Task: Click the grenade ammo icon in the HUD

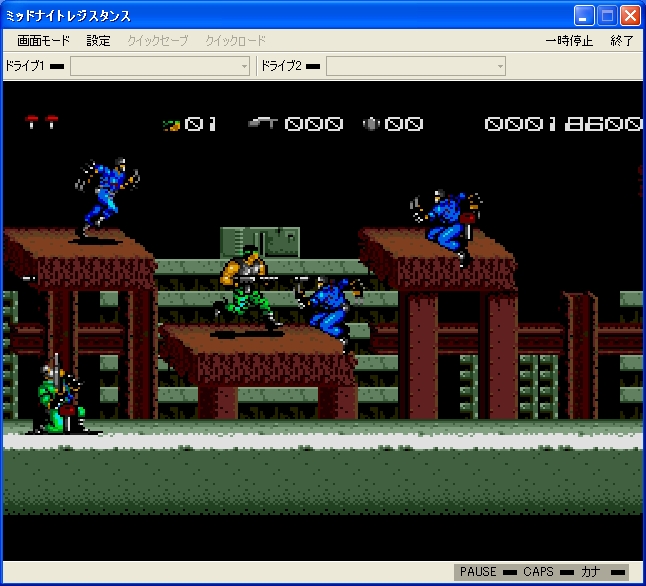Action: 371,124
